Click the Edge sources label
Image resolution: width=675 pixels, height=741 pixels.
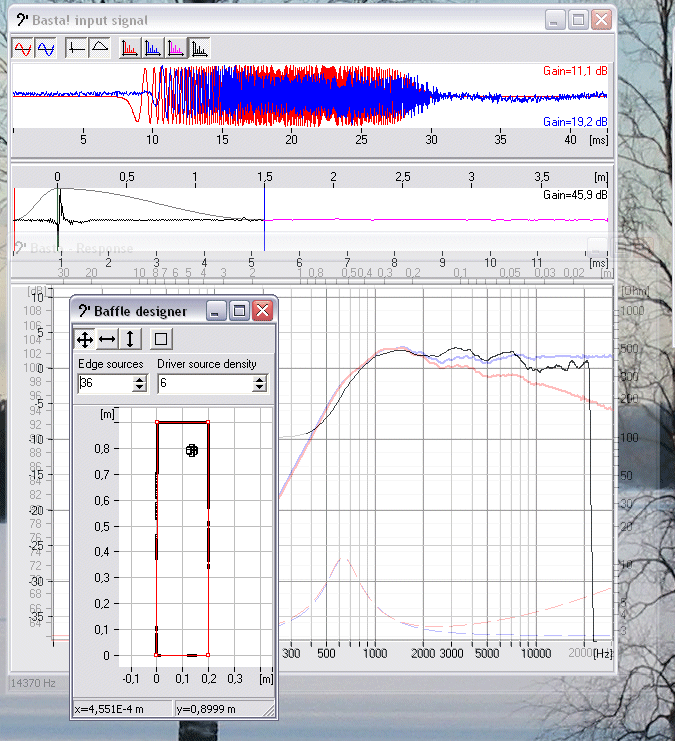111,364
